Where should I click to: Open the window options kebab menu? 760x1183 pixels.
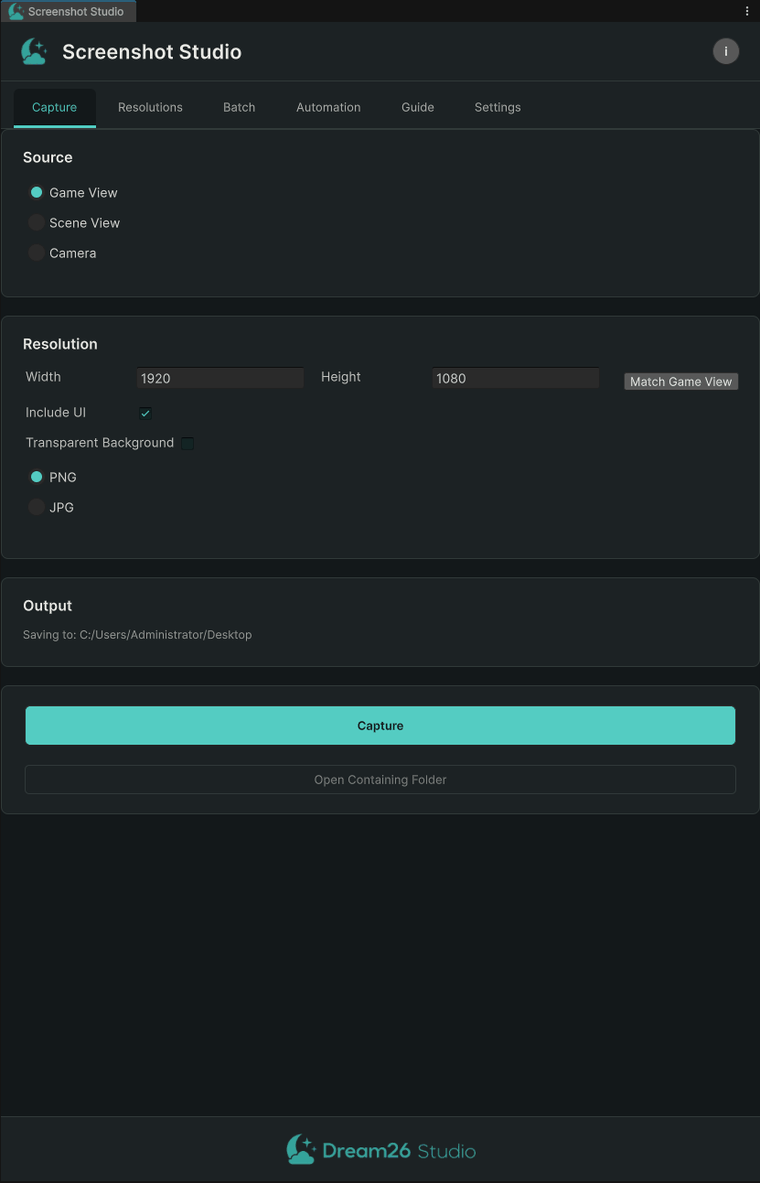(746, 11)
